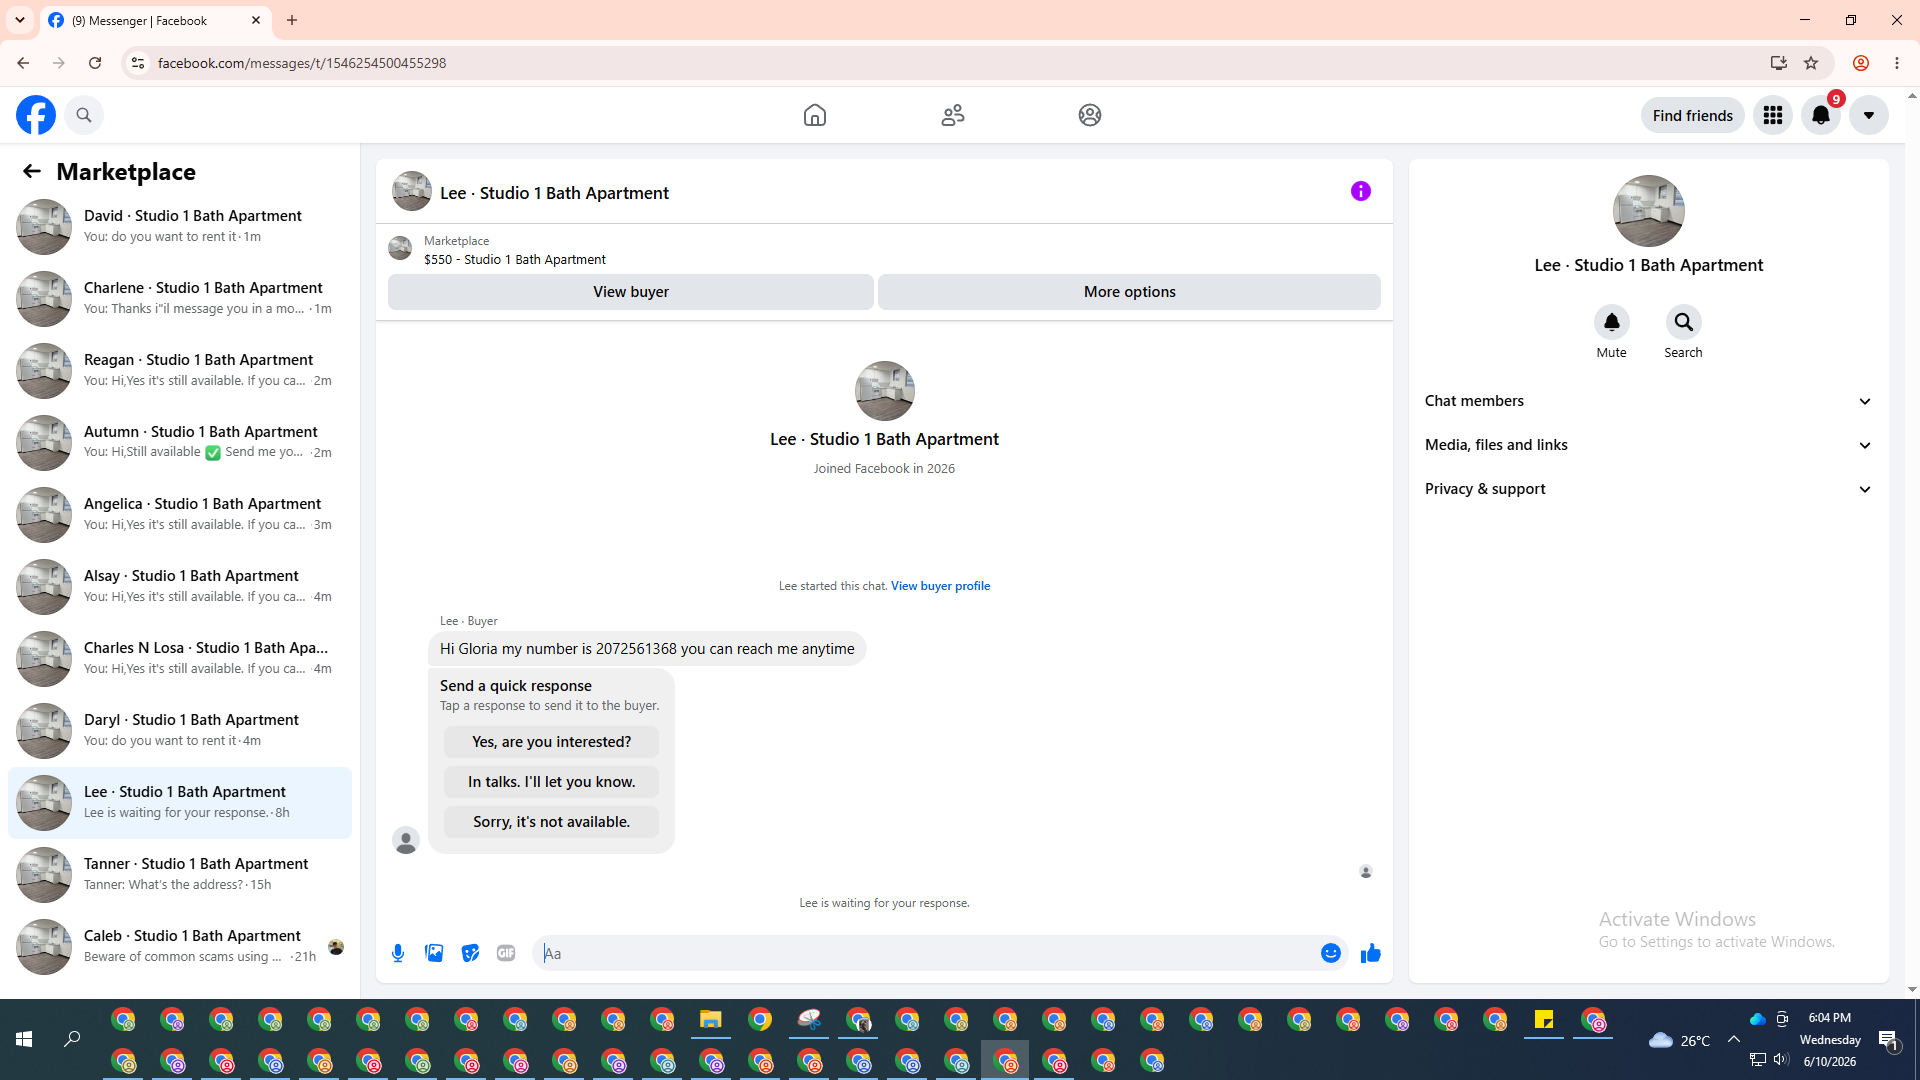Image resolution: width=1920 pixels, height=1080 pixels.
Task: Open Charles N Losa conversation
Action: [x=180, y=659]
